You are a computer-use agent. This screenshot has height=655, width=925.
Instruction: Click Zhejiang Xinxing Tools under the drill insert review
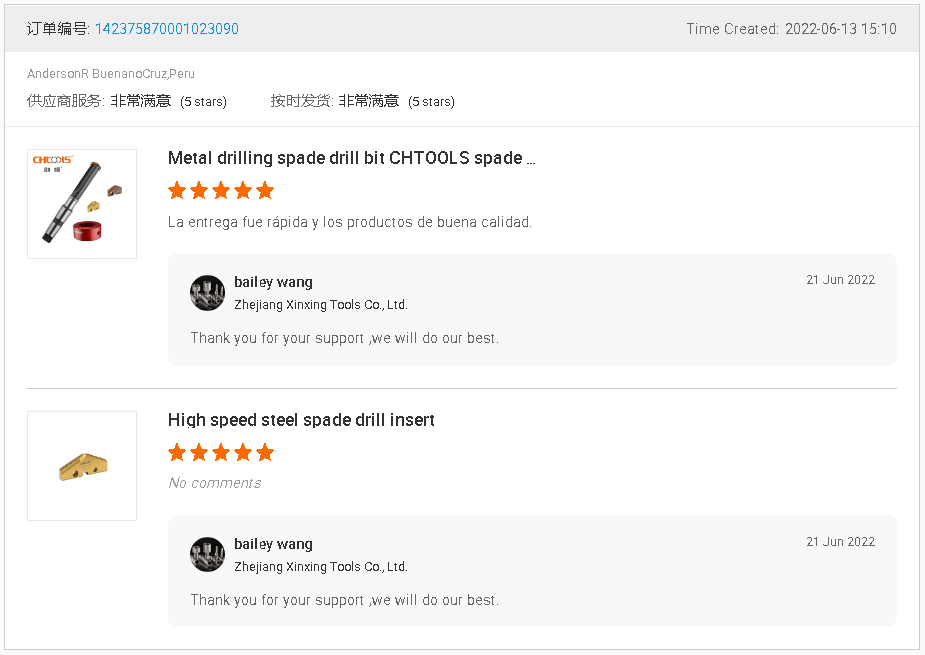[320, 567]
